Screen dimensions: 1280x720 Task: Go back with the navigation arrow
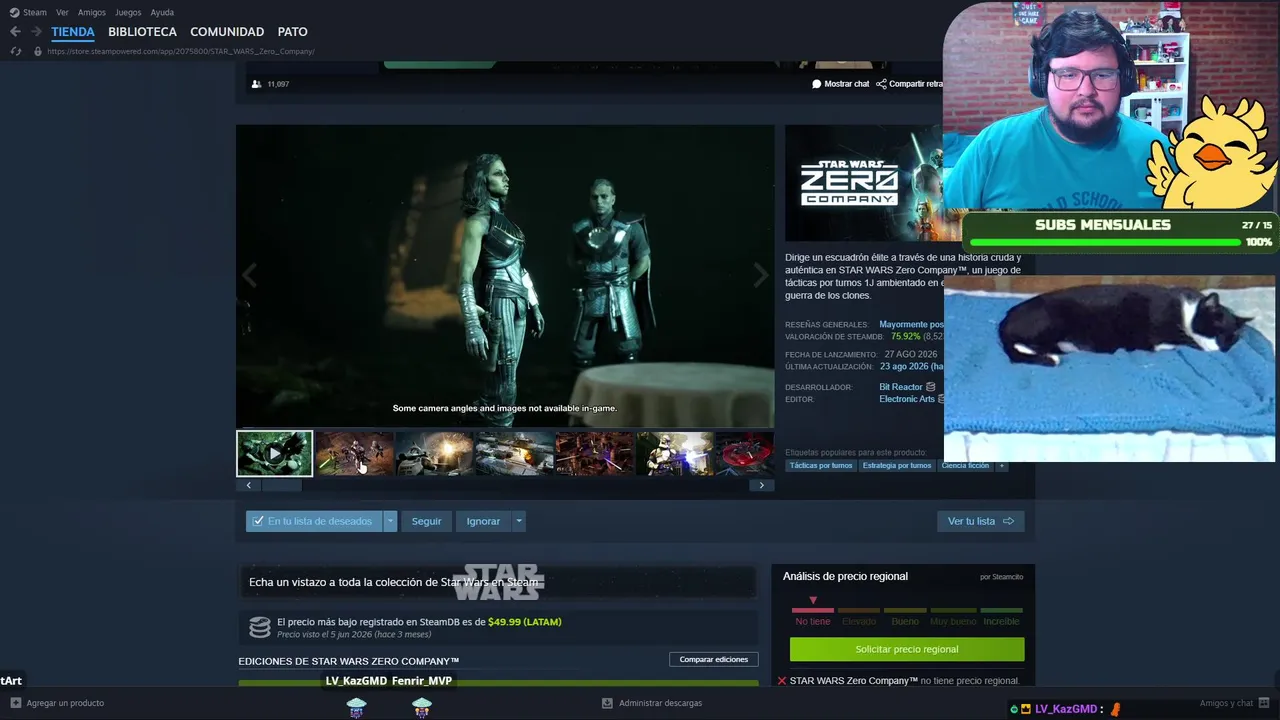pyautogui.click(x=15, y=32)
